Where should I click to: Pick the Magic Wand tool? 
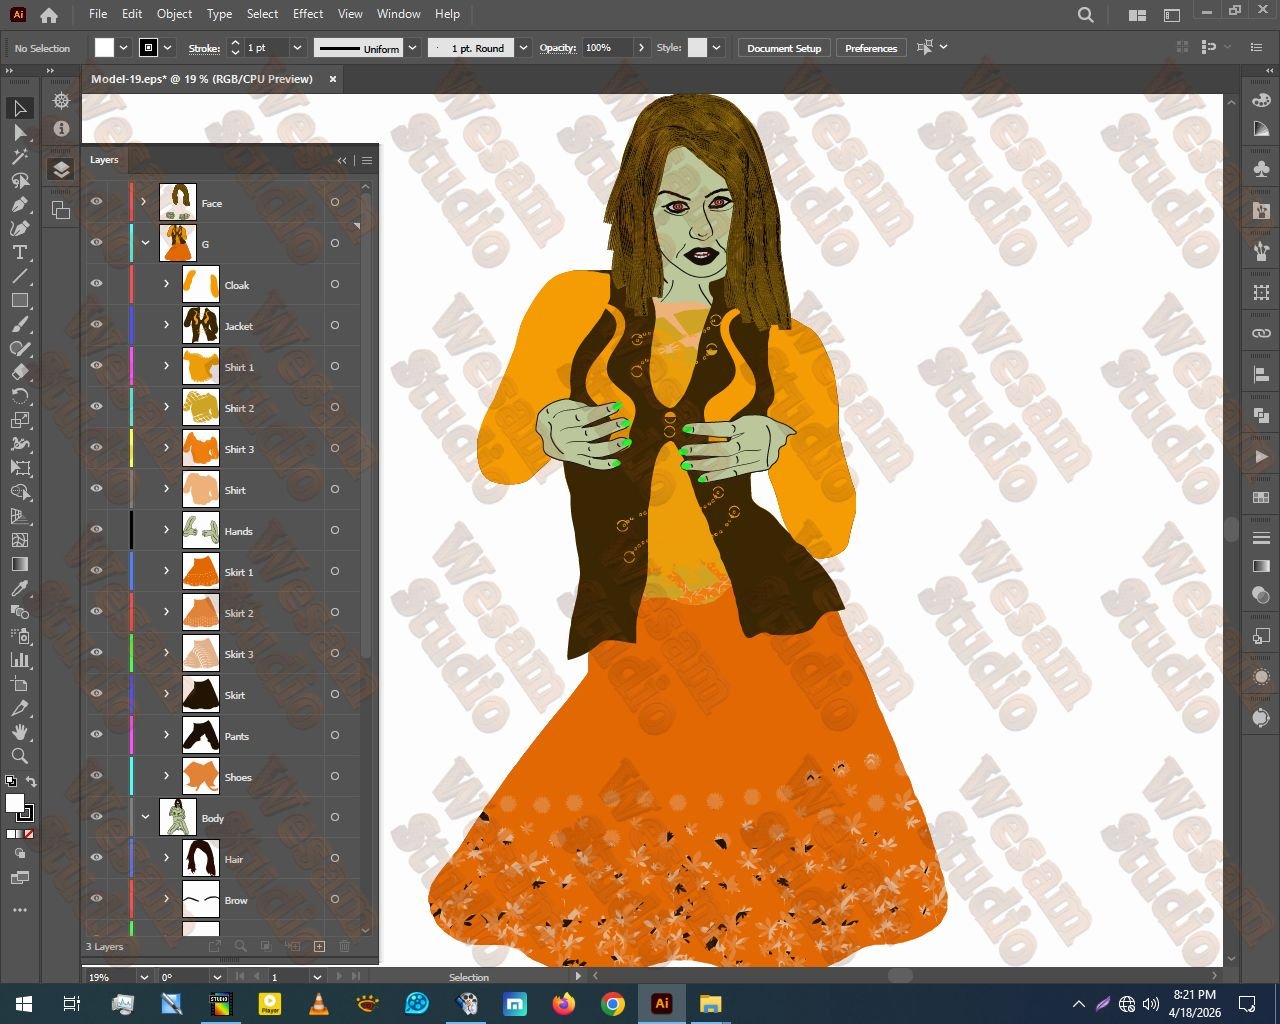pos(19,156)
